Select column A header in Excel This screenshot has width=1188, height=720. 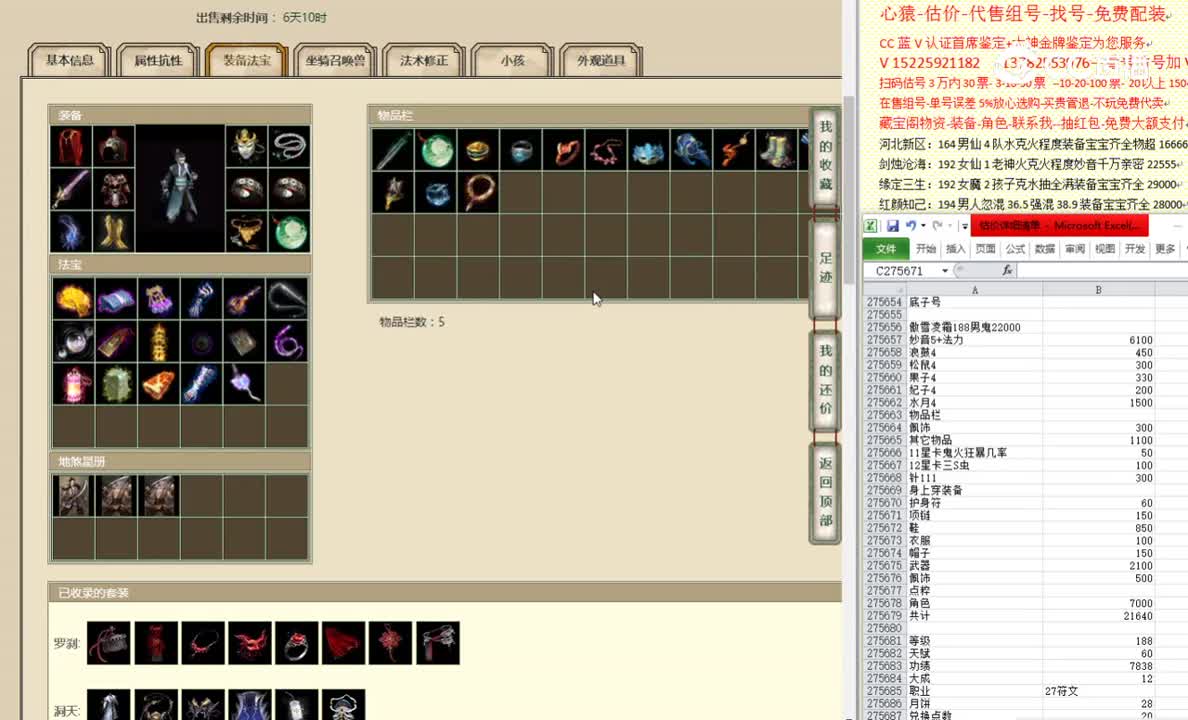pyautogui.click(x=974, y=290)
